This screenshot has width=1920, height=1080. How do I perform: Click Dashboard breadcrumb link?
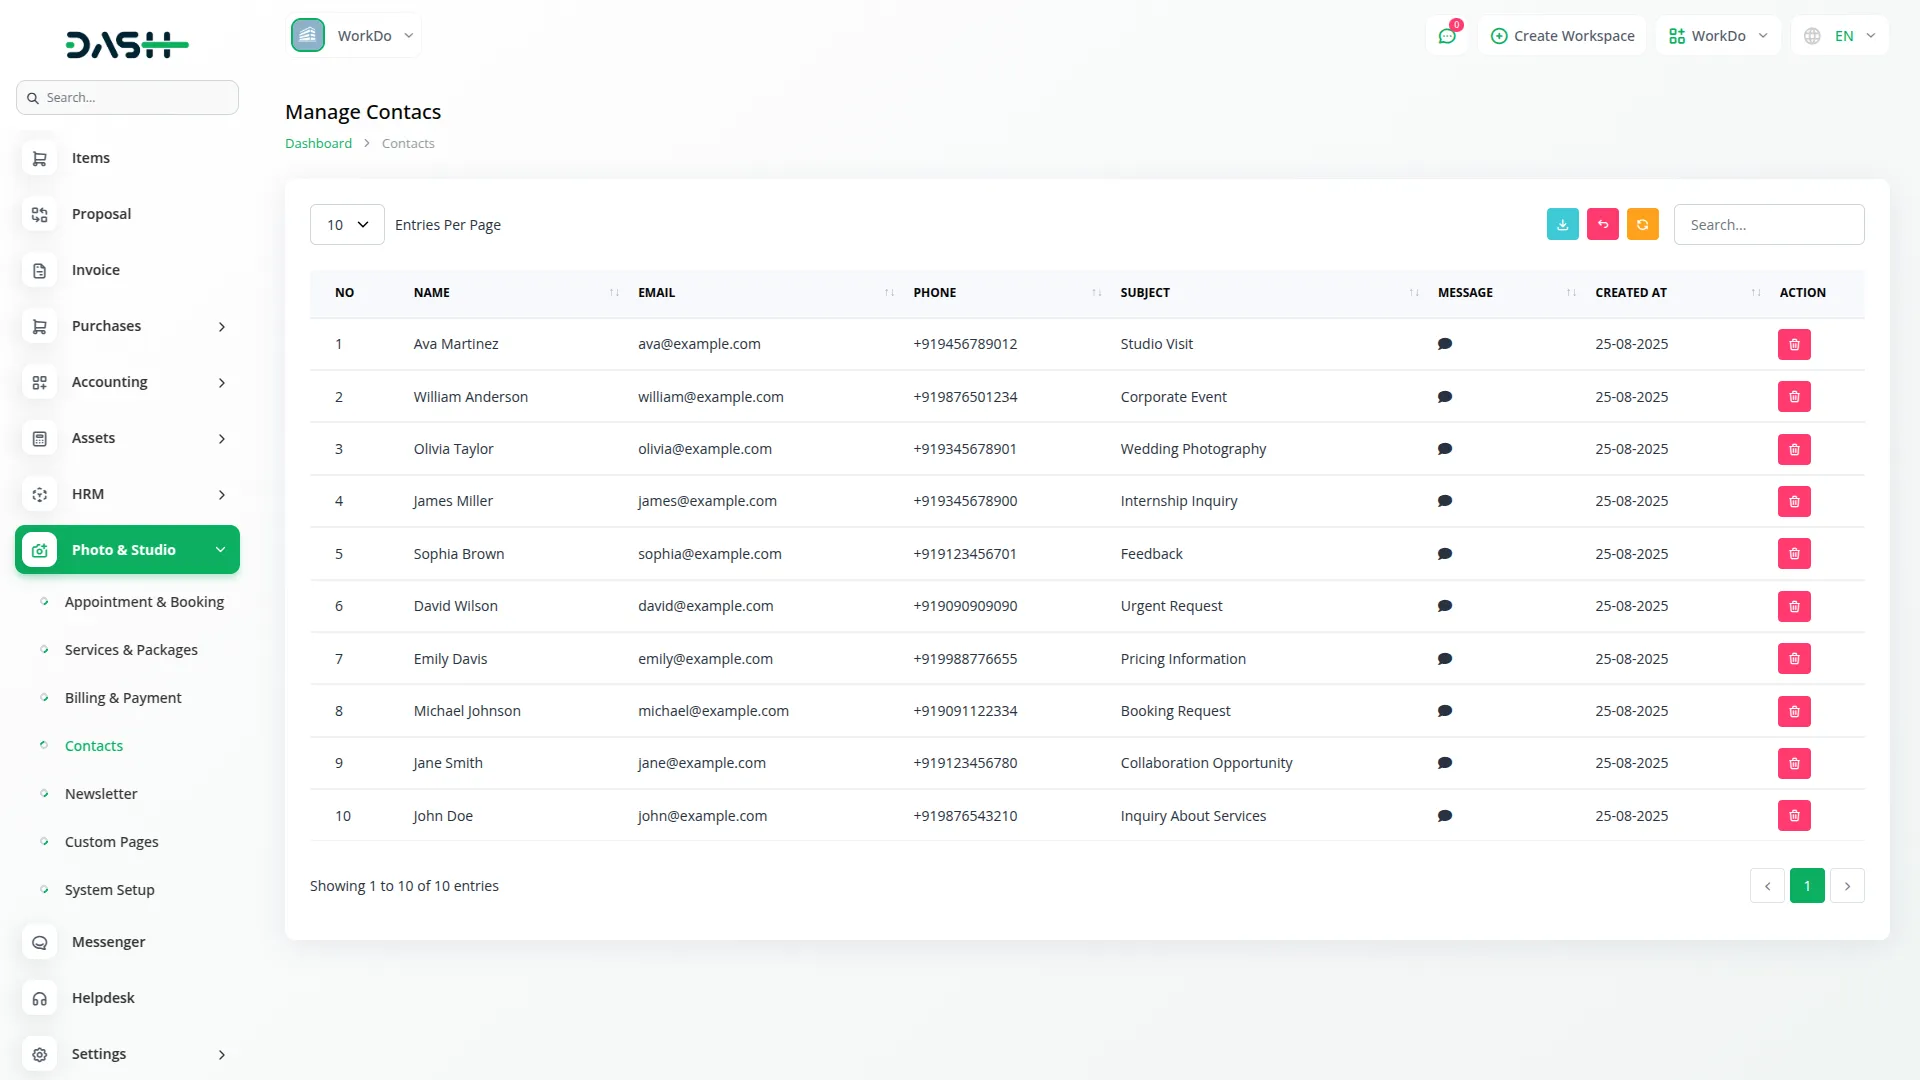(x=318, y=144)
